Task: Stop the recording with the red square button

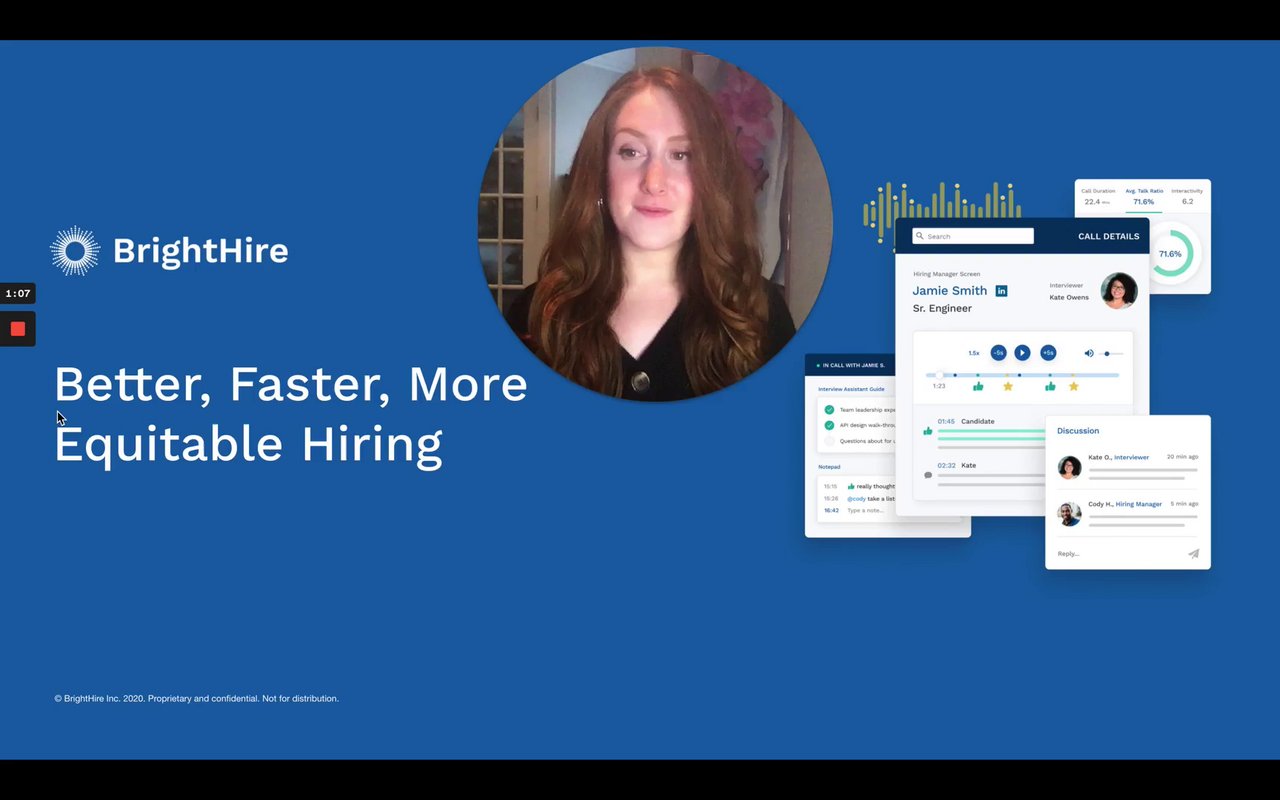Action: click(x=18, y=329)
